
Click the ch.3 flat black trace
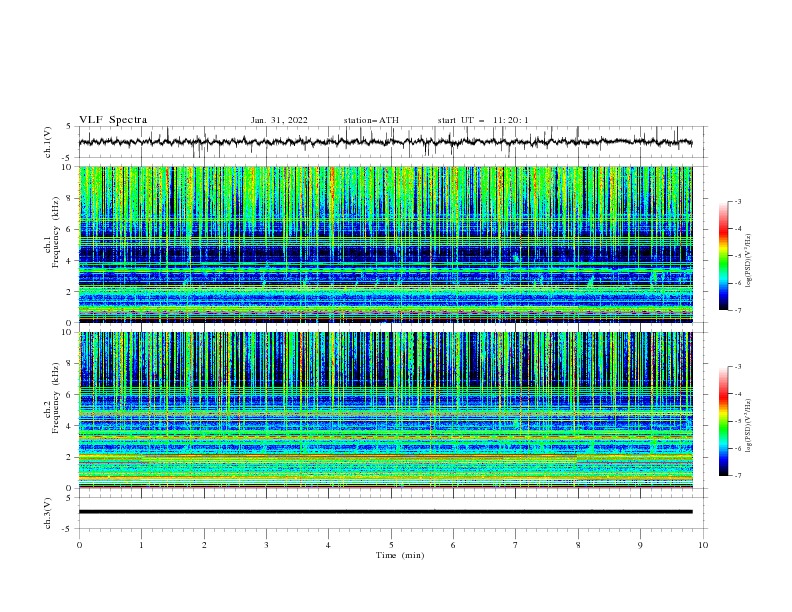click(x=385, y=512)
